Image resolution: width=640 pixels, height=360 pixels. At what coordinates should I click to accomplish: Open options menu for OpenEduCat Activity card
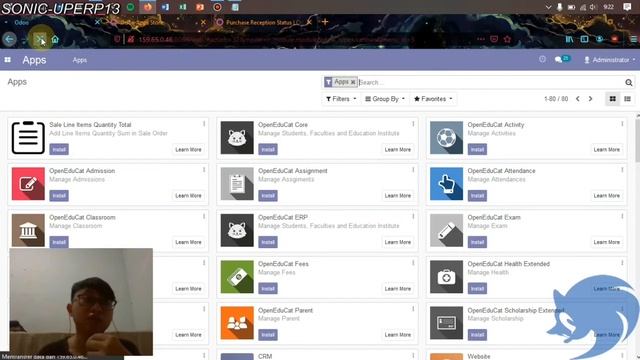(622, 124)
